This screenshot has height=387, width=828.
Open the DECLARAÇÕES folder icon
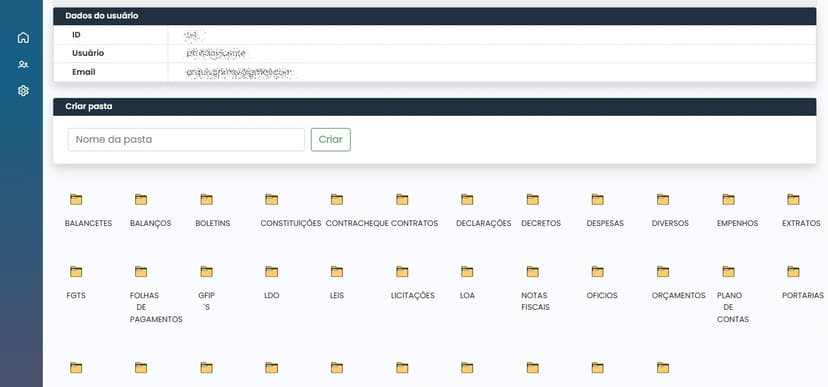click(467, 200)
